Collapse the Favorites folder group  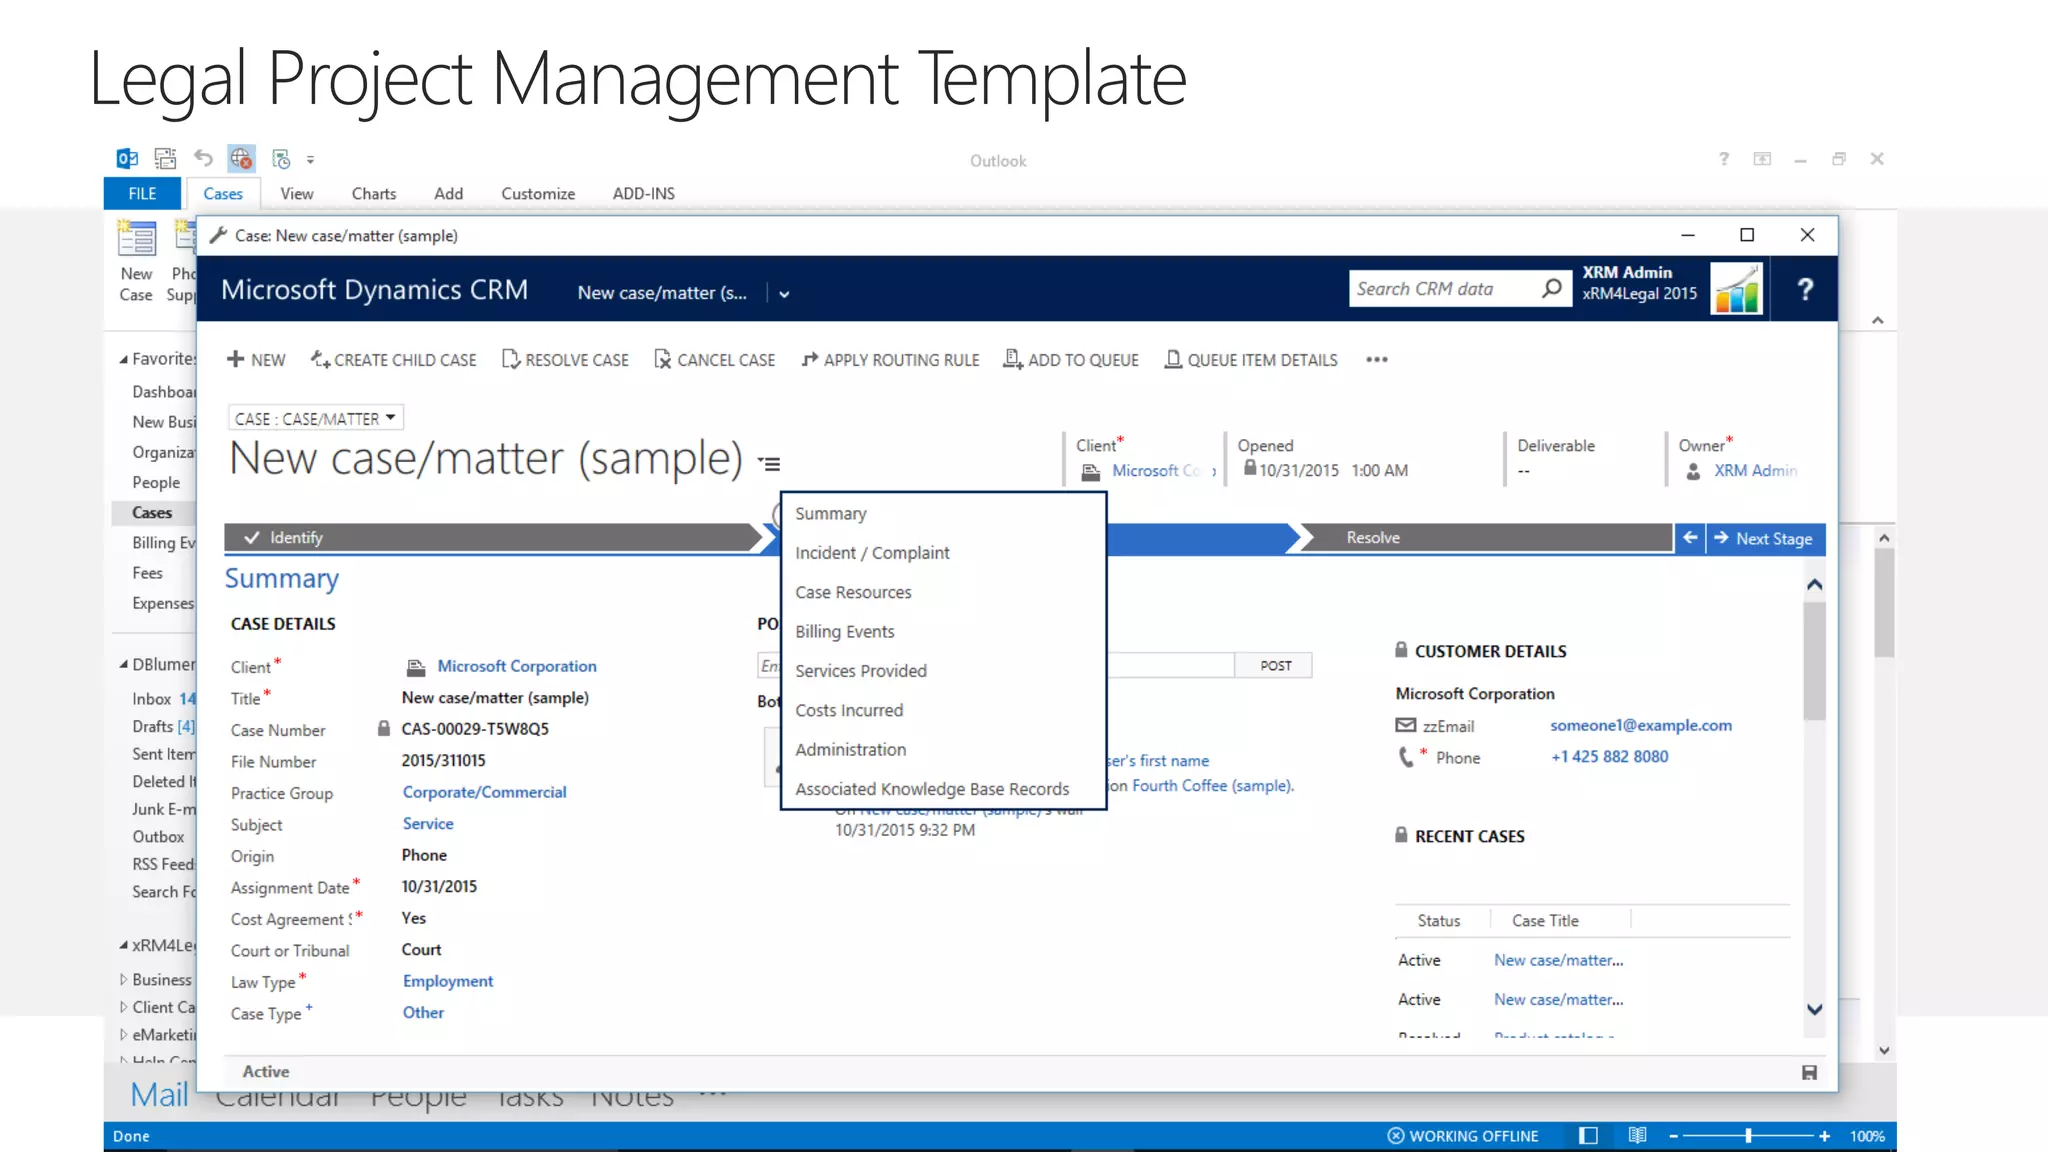click(x=123, y=359)
